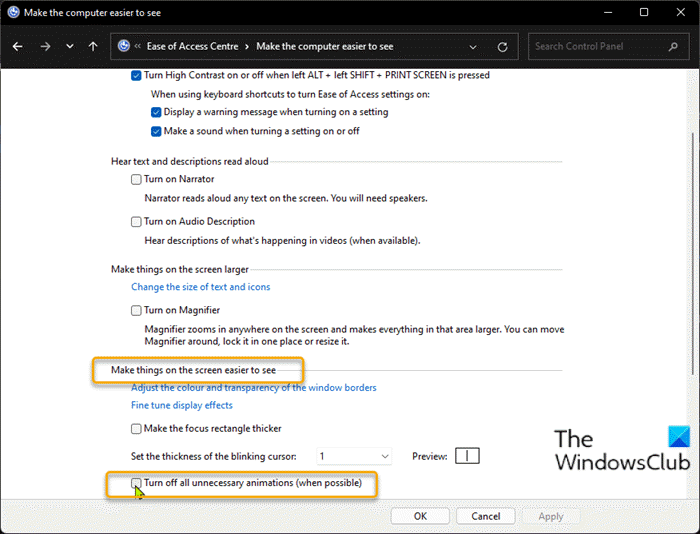Viewport: 700px width, 534px height.
Task: Click the search magnifier icon
Action: tap(673, 46)
